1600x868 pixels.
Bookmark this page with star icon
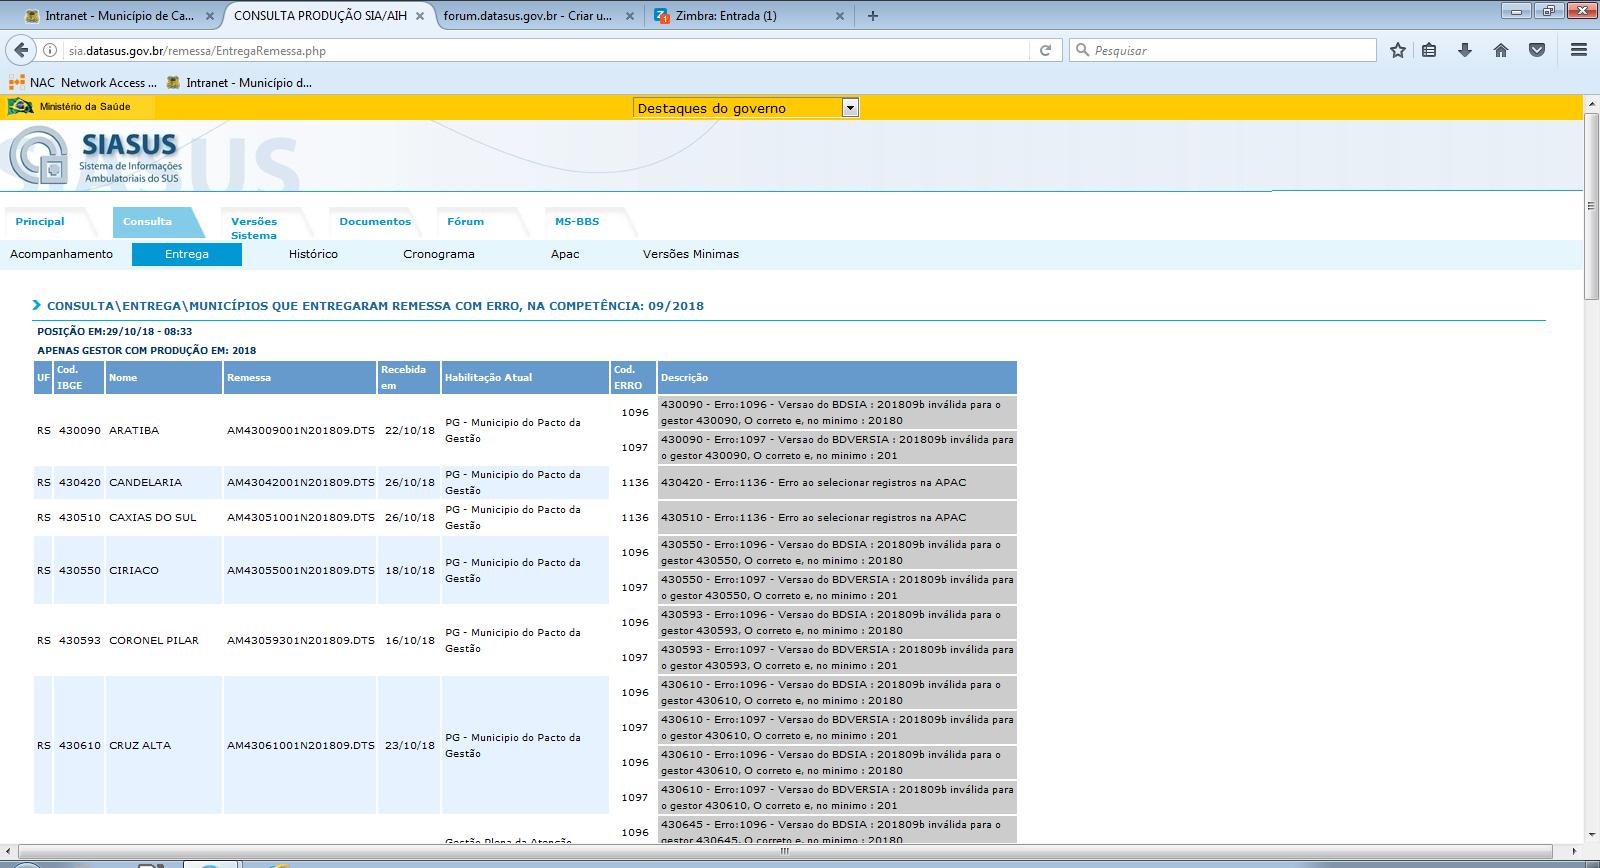click(x=1397, y=50)
